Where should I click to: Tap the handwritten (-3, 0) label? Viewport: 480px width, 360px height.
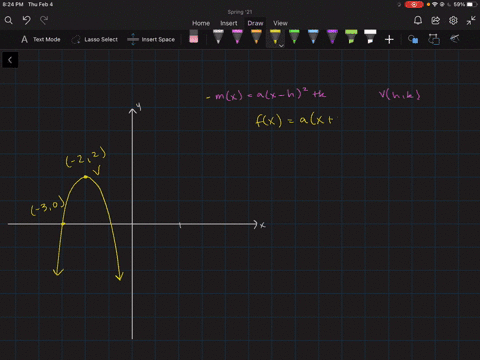point(48,206)
